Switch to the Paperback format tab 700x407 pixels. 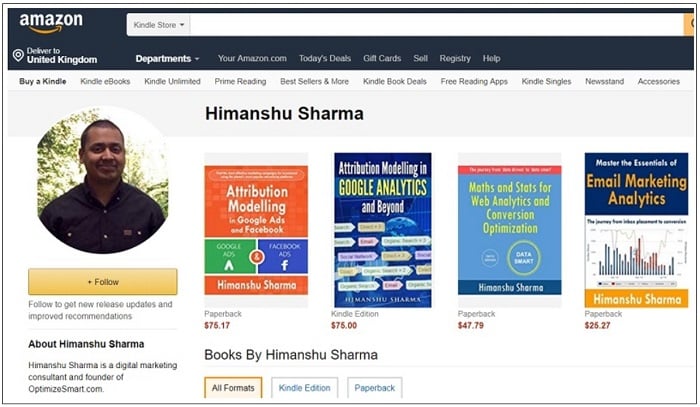(375, 388)
